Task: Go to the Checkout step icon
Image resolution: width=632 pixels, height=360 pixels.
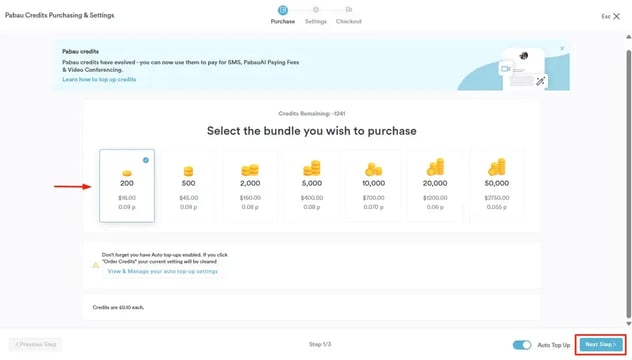Action: 349,9
